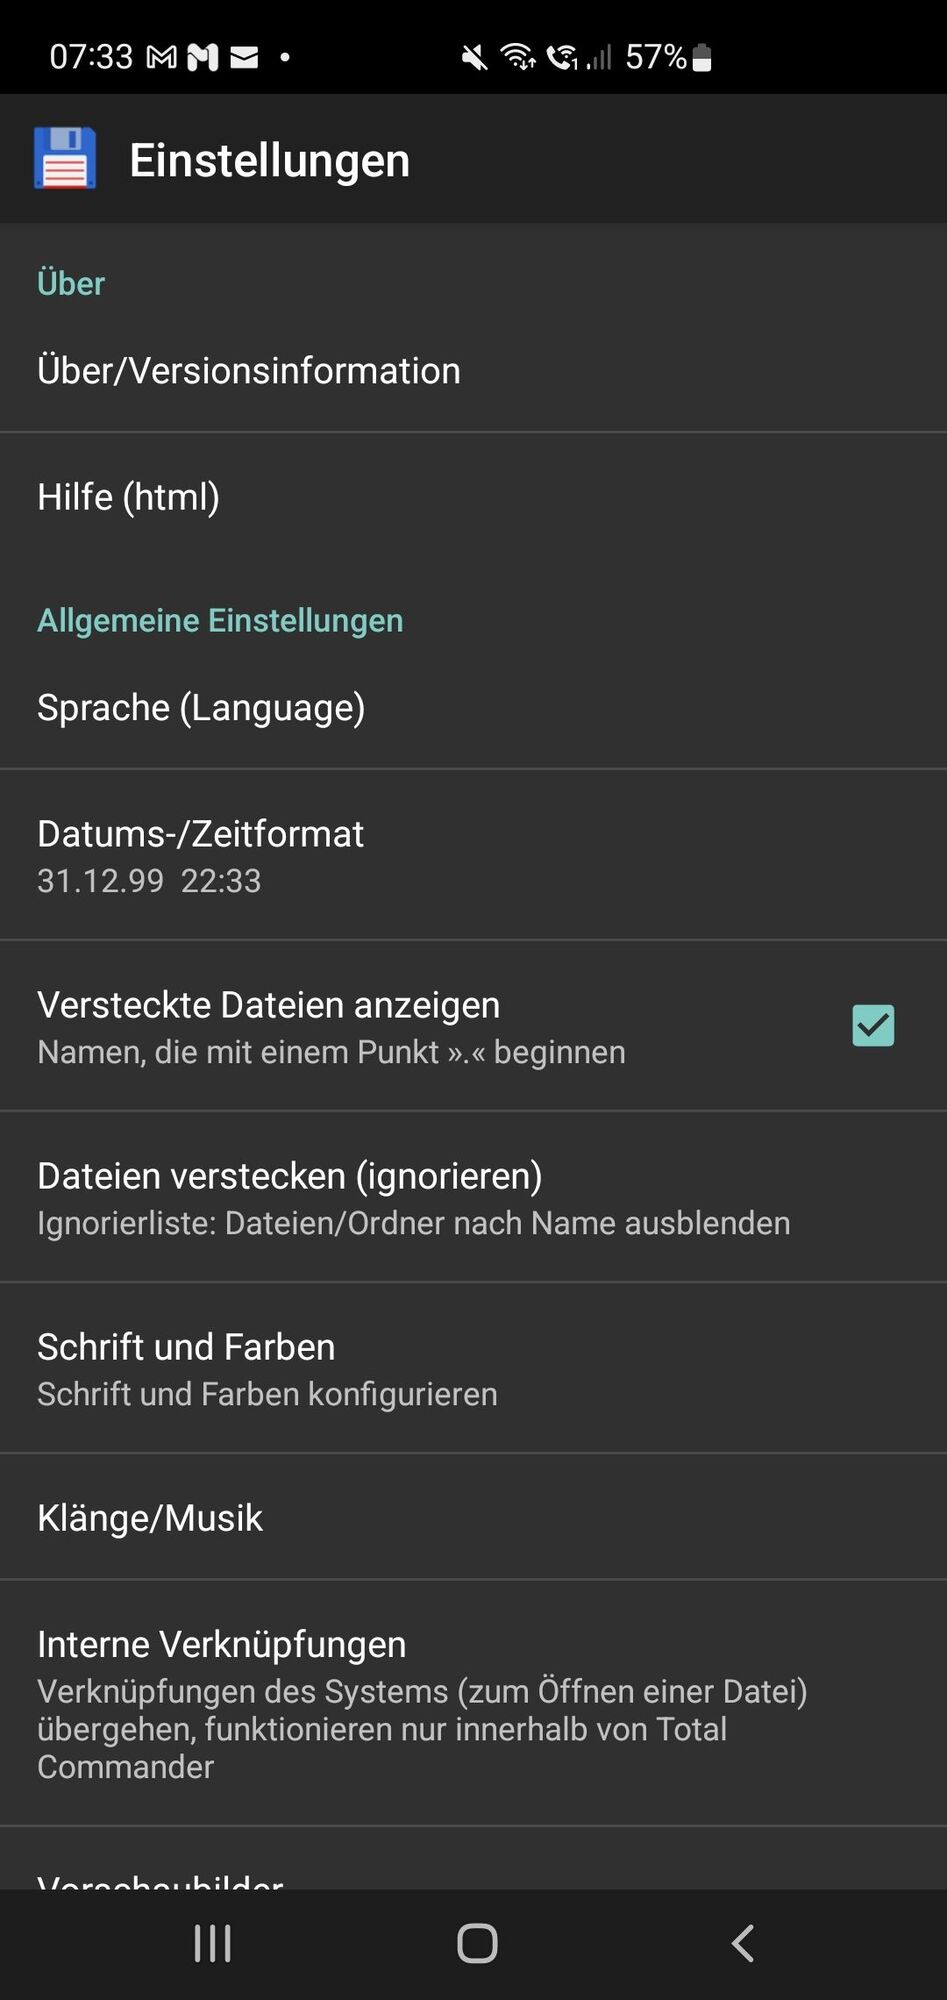Open recent apps with three-bar icon
947x2000 pixels.
[x=212, y=1944]
